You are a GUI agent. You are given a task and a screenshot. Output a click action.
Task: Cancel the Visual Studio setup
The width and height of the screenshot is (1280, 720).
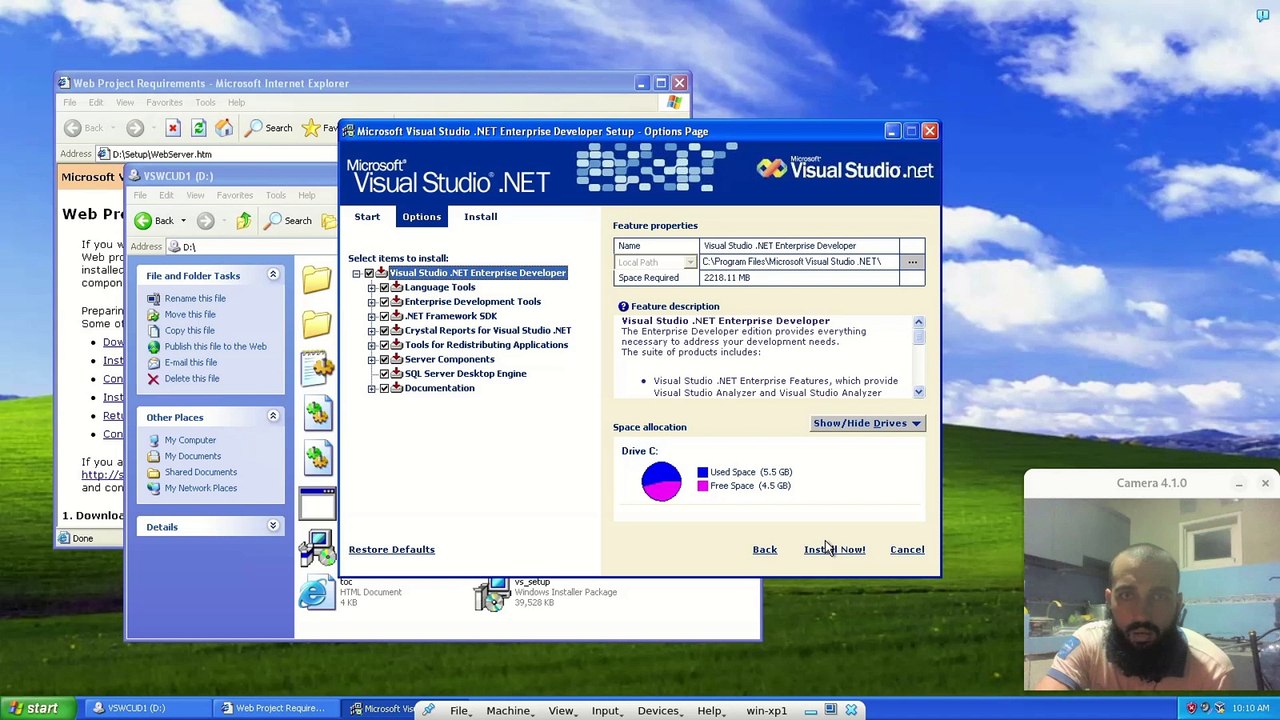point(907,550)
